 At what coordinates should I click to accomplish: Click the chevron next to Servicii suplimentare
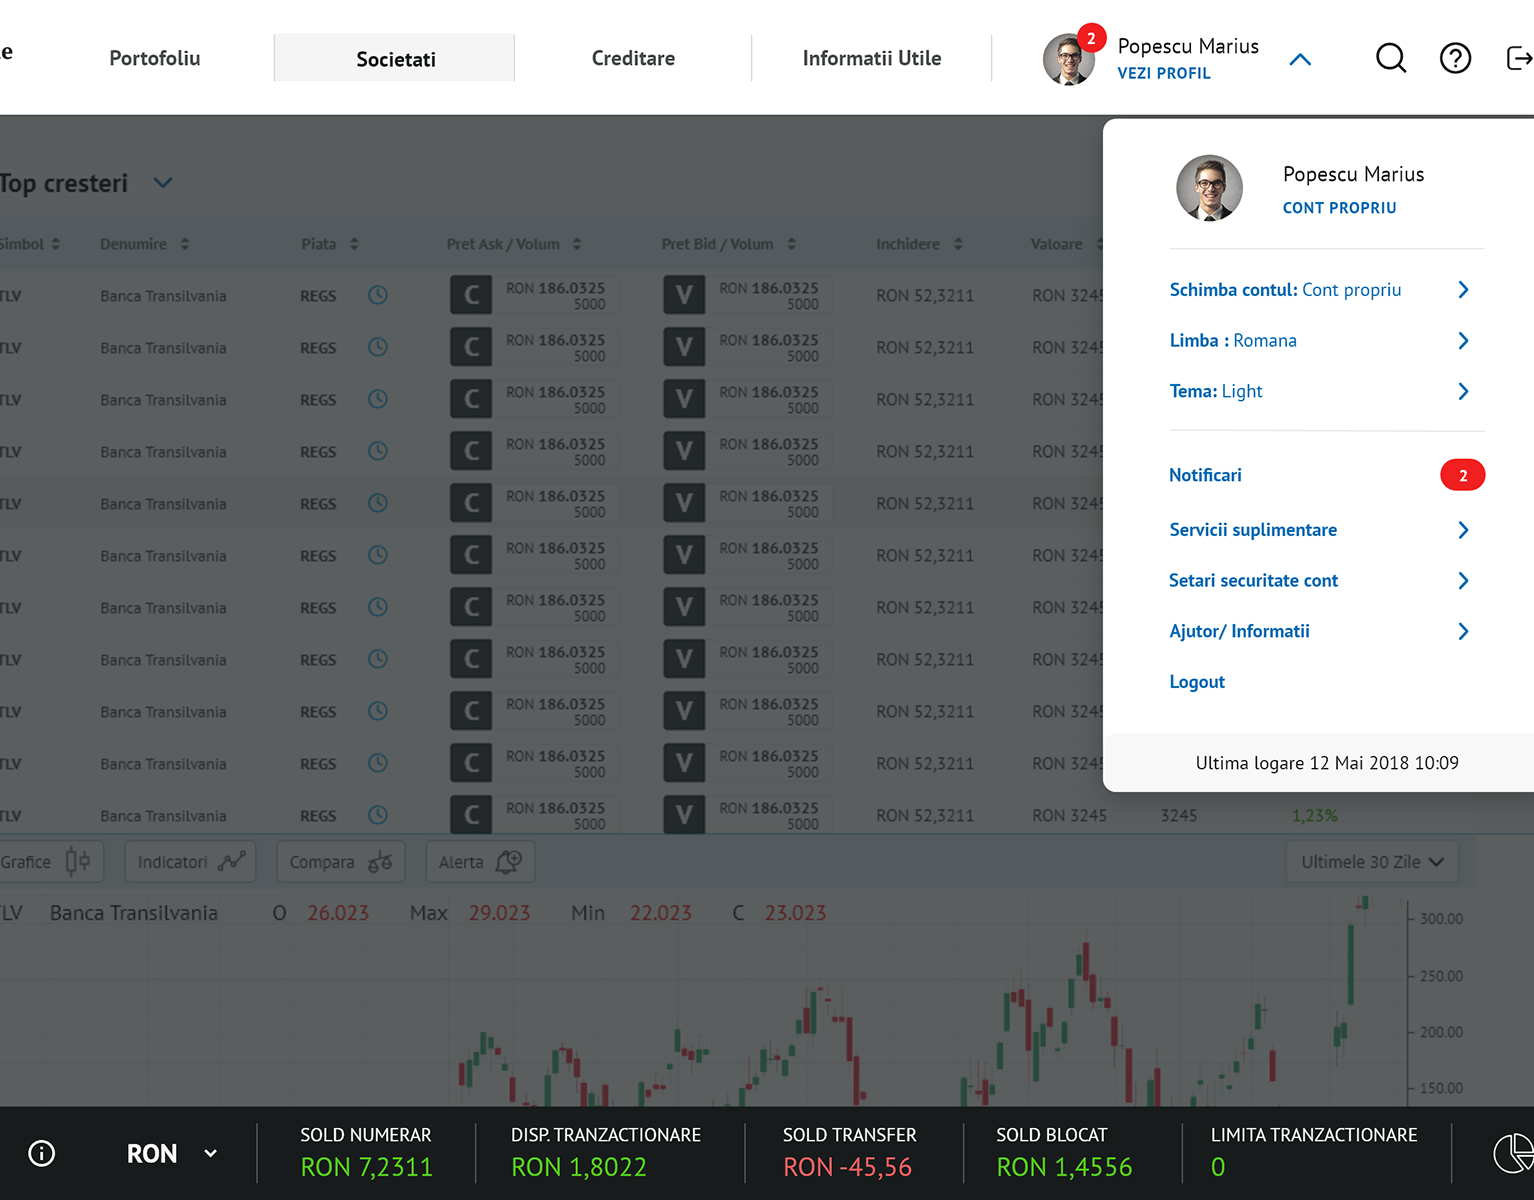click(1463, 530)
